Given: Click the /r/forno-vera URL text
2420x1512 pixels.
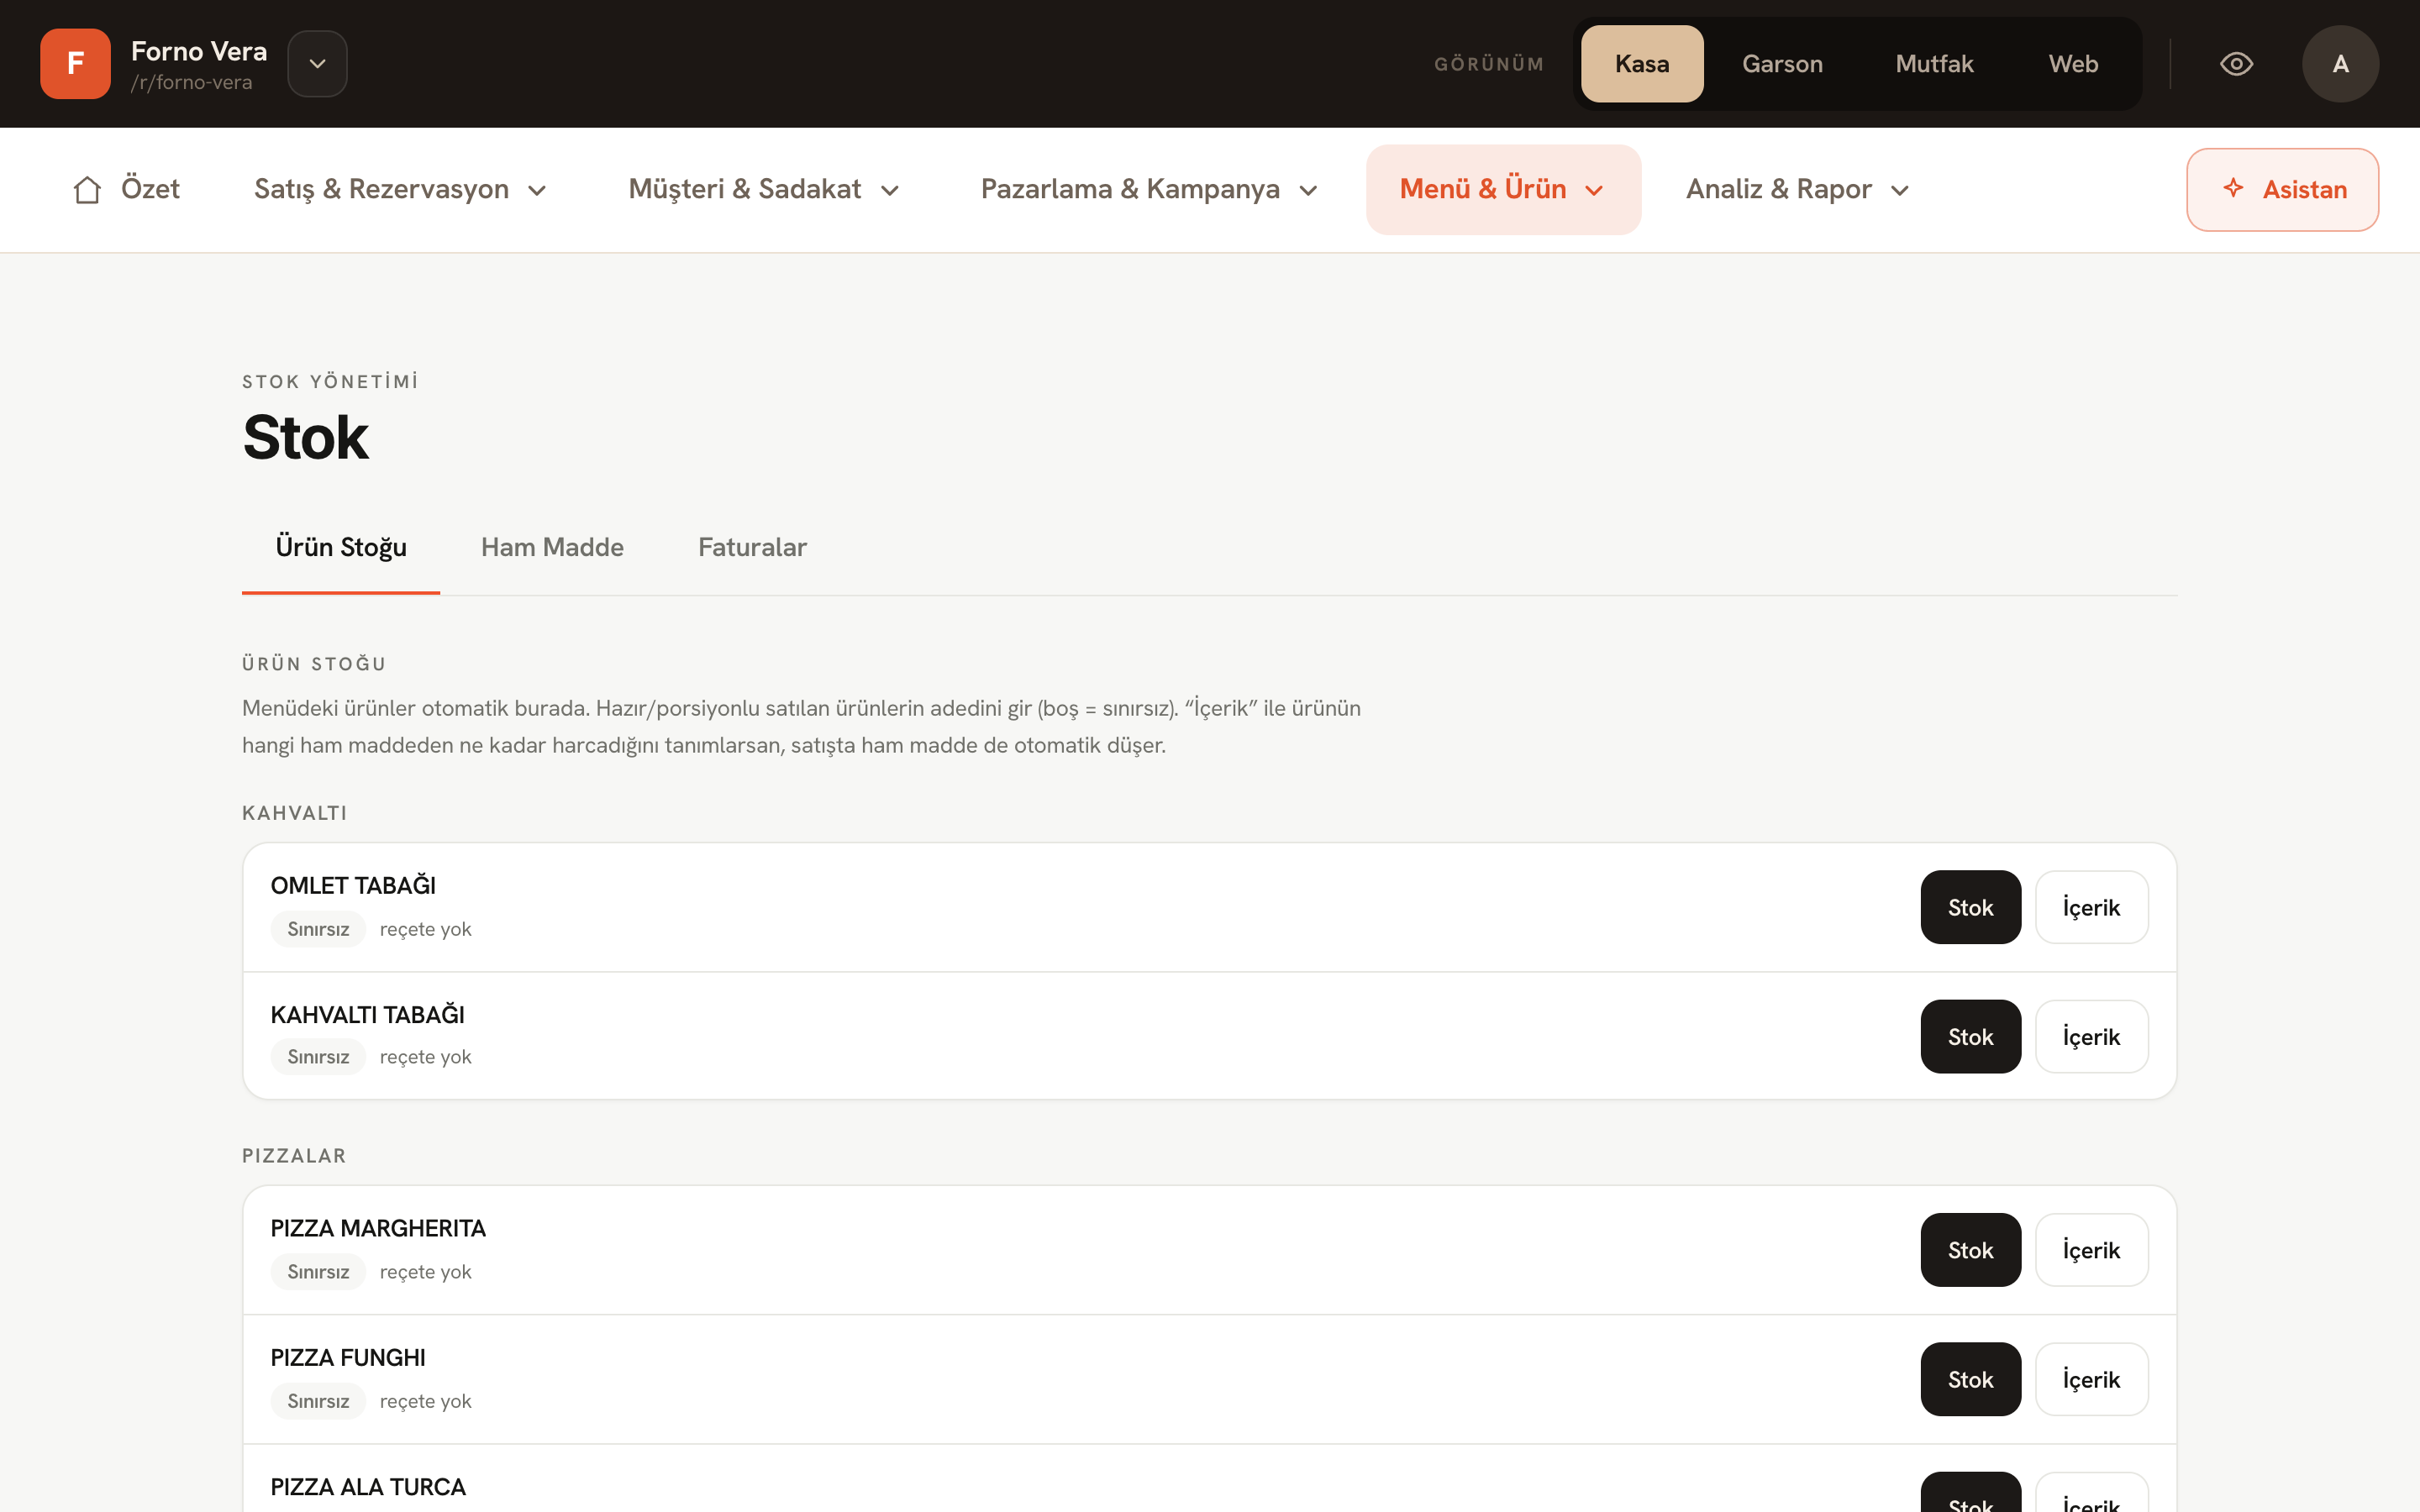Looking at the screenshot, I should [191, 83].
